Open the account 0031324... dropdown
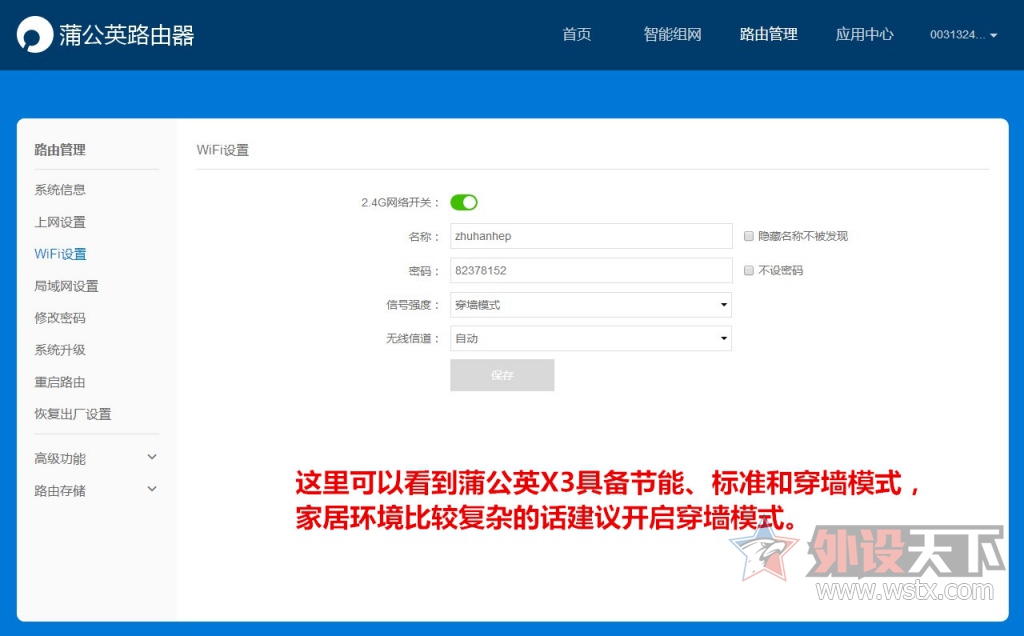This screenshot has height=636, width=1024. [963, 35]
